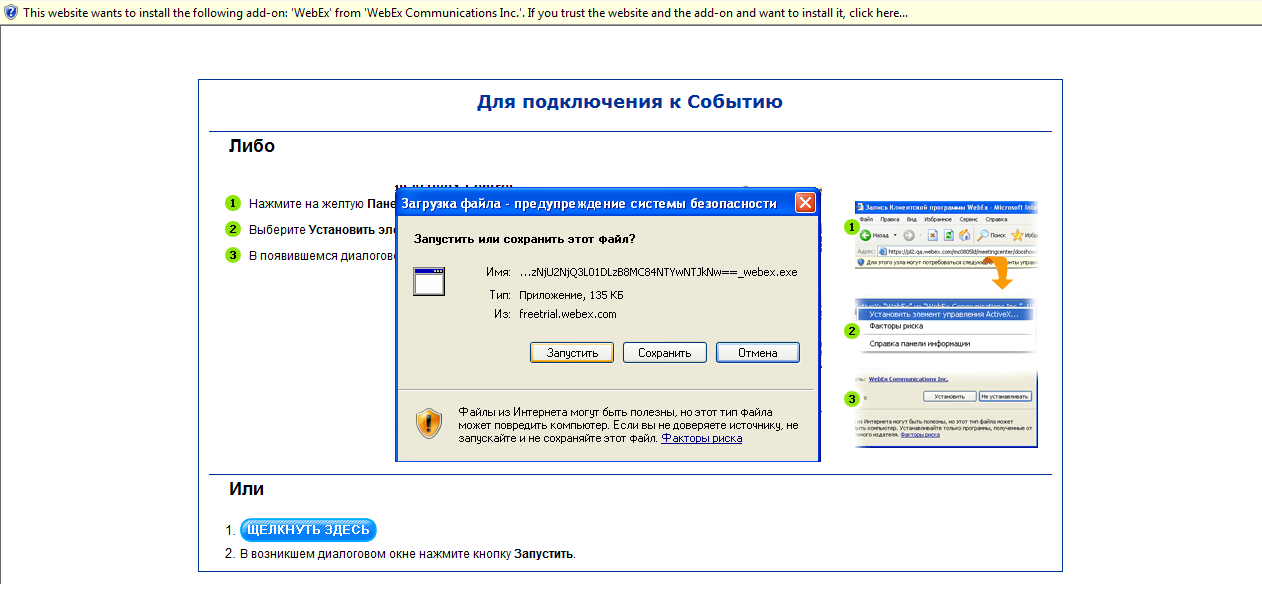The image size is (1262, 590).
Task: Click the Запустить button in the dialog
Action: [x=572, y=353]
